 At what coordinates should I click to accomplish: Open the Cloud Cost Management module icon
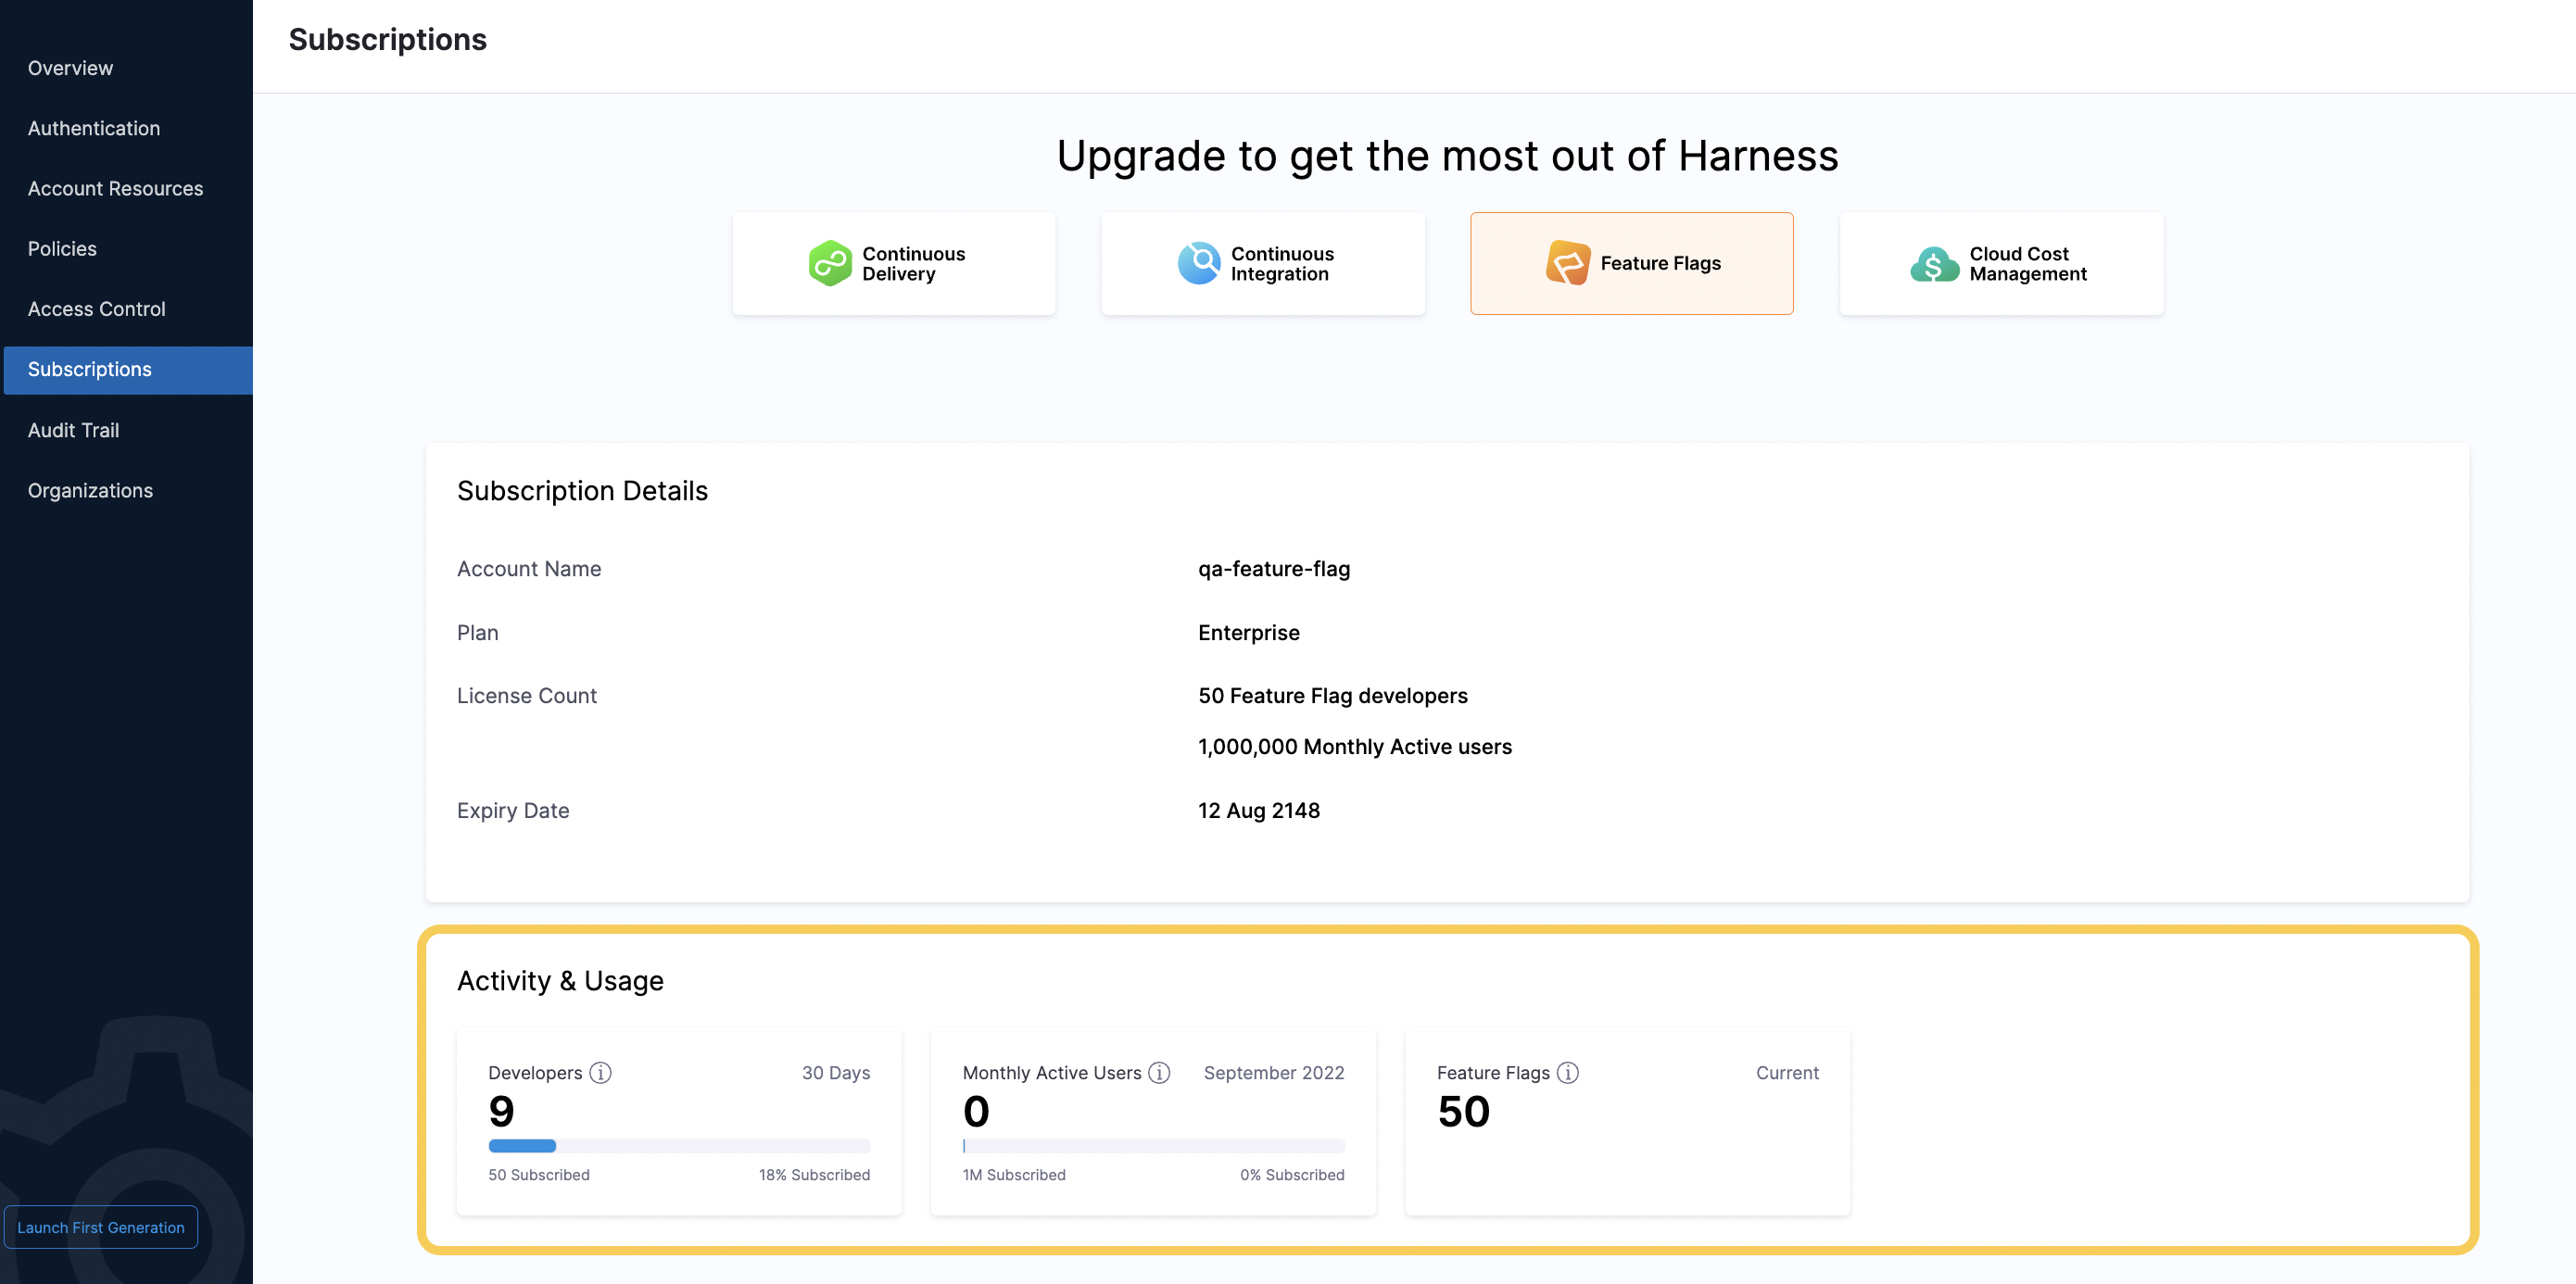pyautogui.click(x=1934, y=262)
